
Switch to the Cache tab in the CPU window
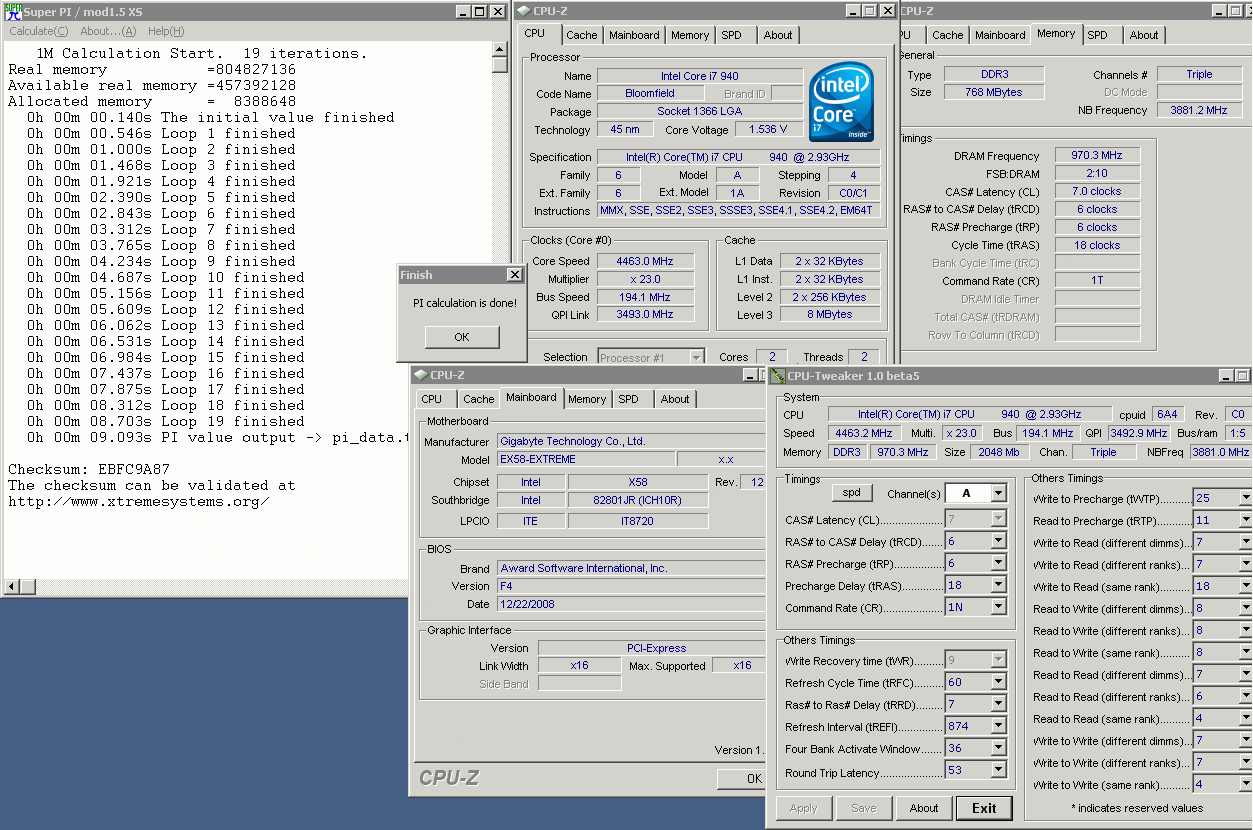[582, 35]
